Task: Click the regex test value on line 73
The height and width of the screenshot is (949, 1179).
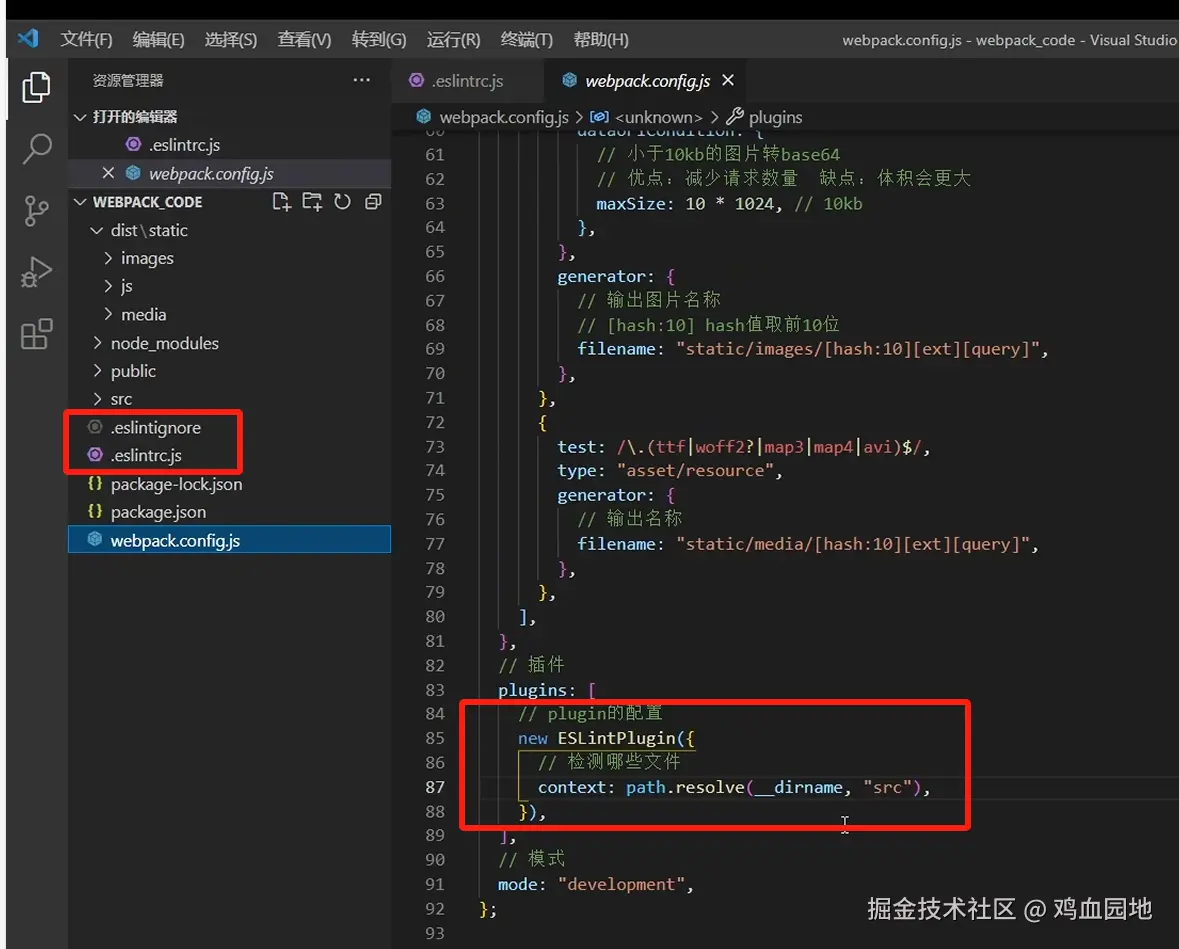Action: 768,447
